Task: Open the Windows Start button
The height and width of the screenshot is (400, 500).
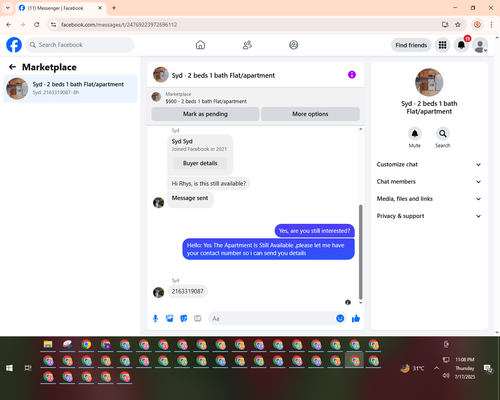Action: pyautogui.click(x=9, y=368)
